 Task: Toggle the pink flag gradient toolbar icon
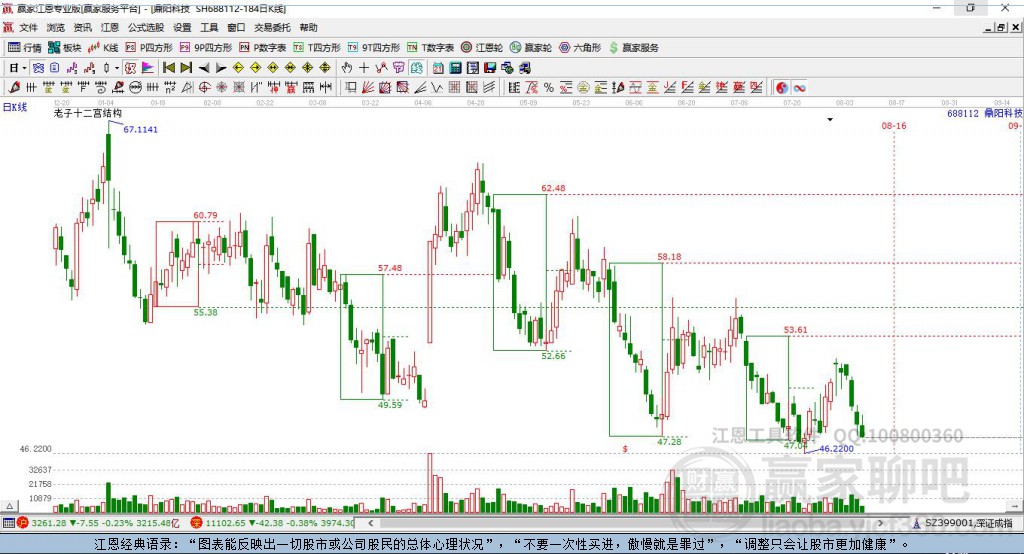click(x=148, y=68)
